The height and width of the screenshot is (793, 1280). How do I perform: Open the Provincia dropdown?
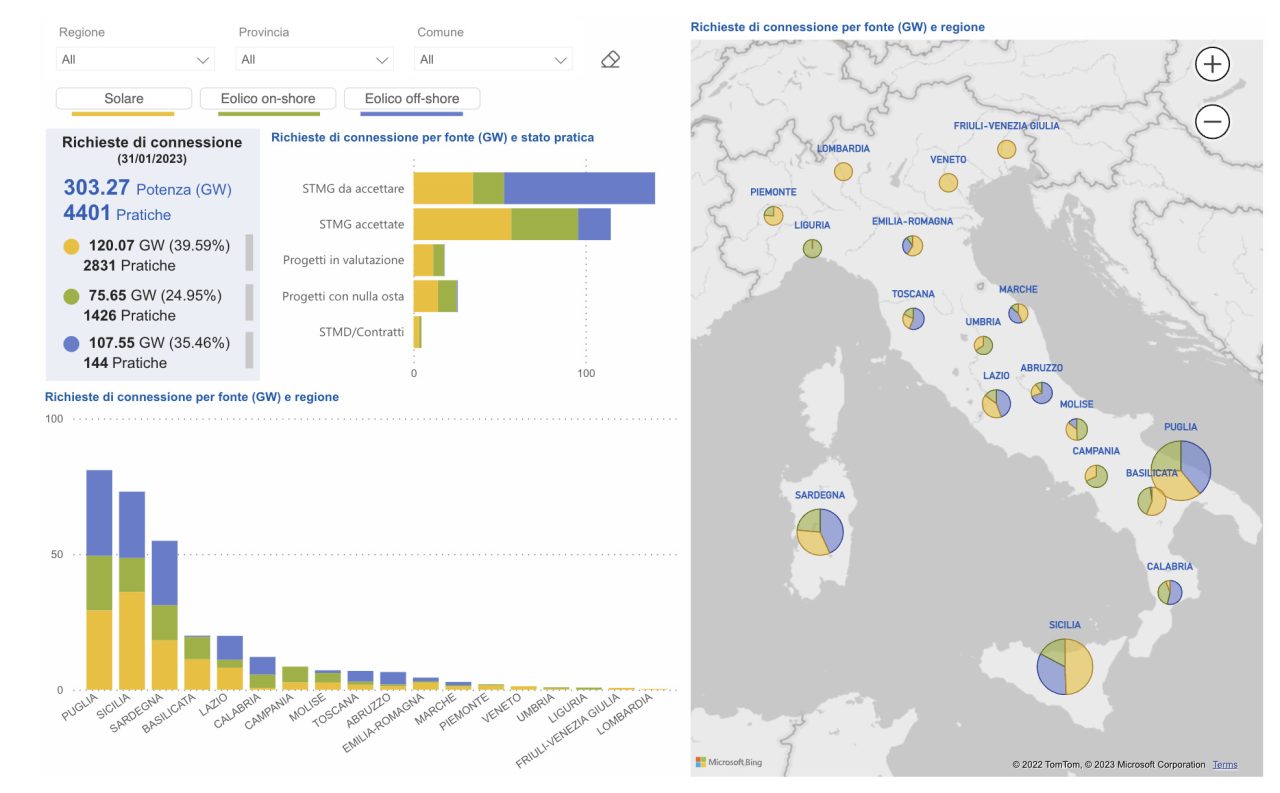[315, 59]
